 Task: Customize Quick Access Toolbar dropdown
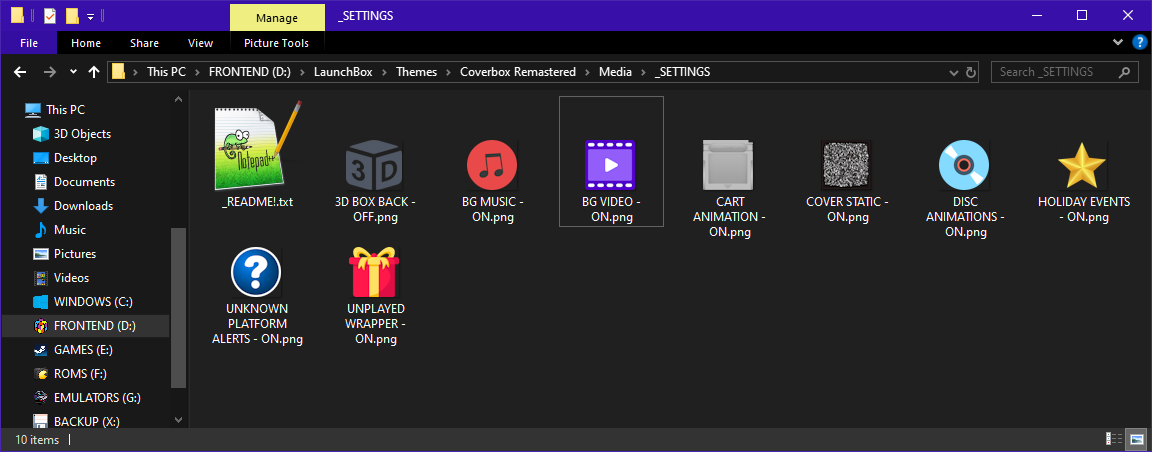pos(90,15)
